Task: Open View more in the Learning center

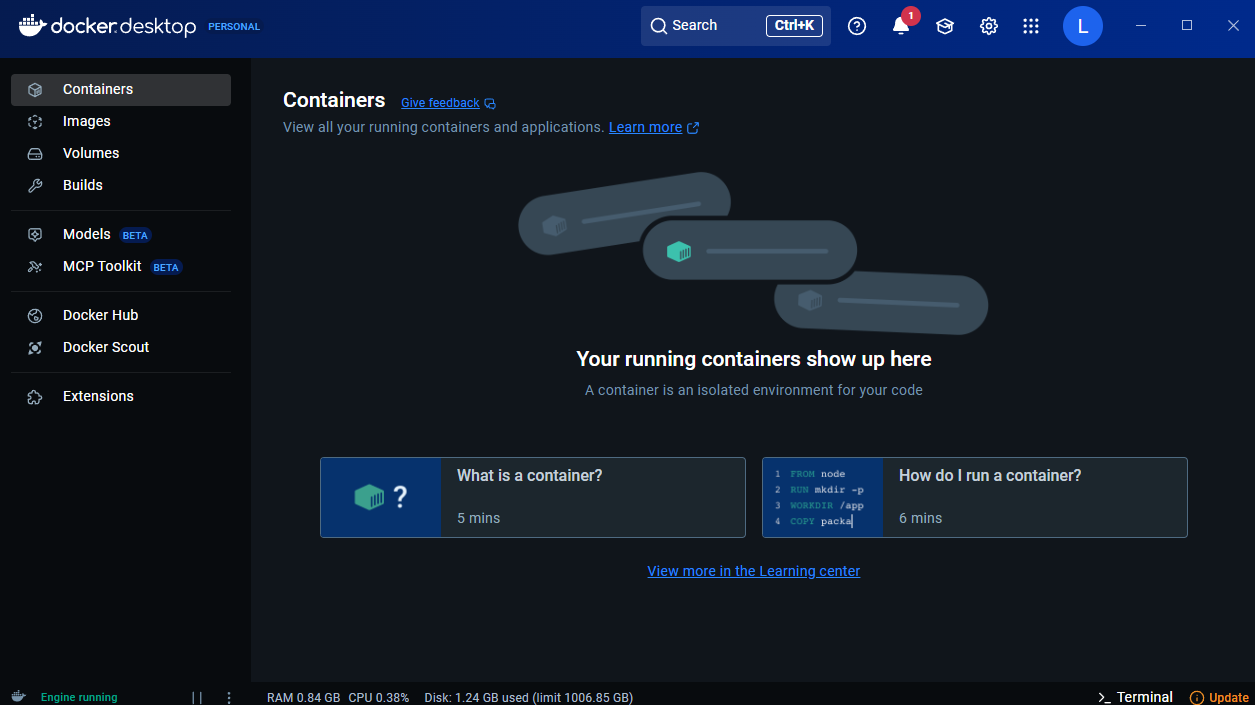Action: pos(754,571)
